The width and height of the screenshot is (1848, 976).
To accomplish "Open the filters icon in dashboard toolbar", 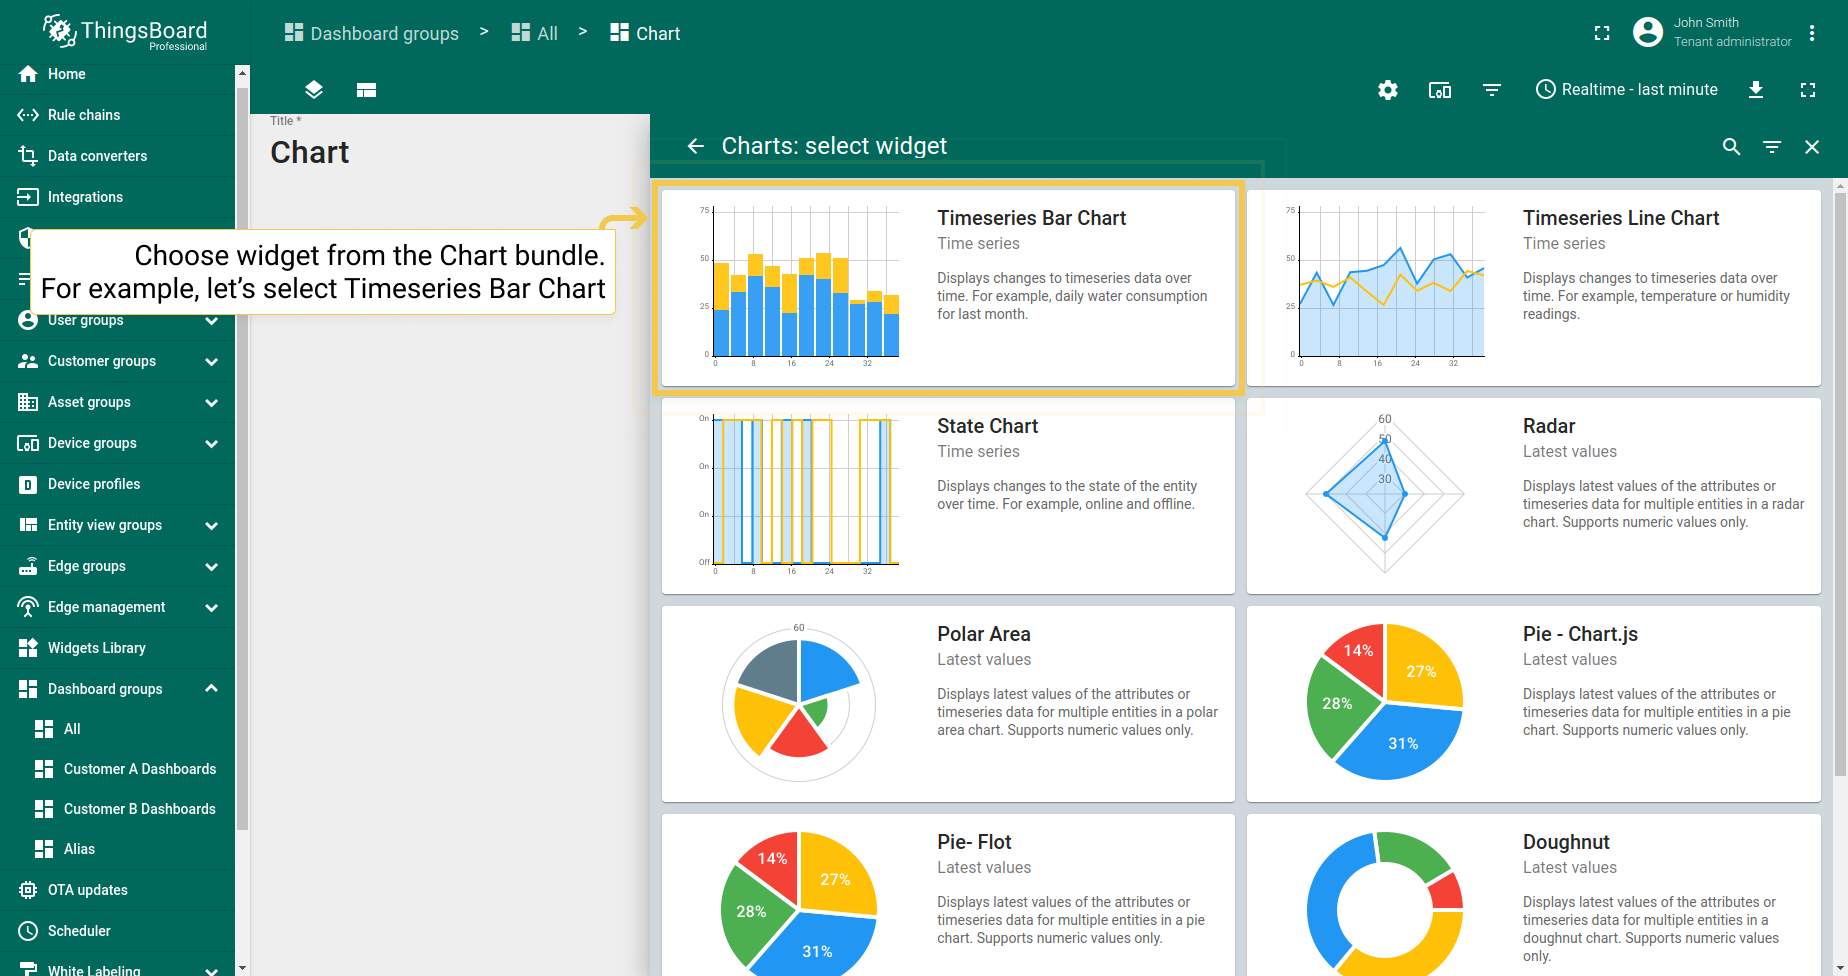I will point(1492,90).
